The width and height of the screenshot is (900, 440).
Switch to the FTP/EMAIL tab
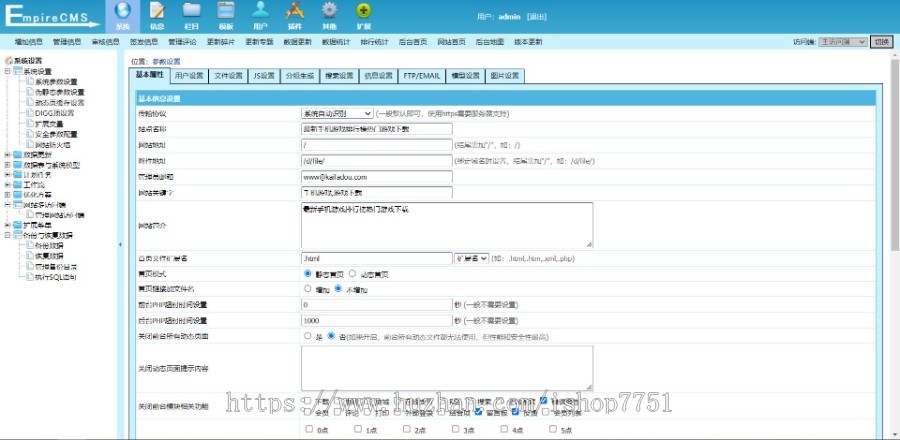(421, 76)
